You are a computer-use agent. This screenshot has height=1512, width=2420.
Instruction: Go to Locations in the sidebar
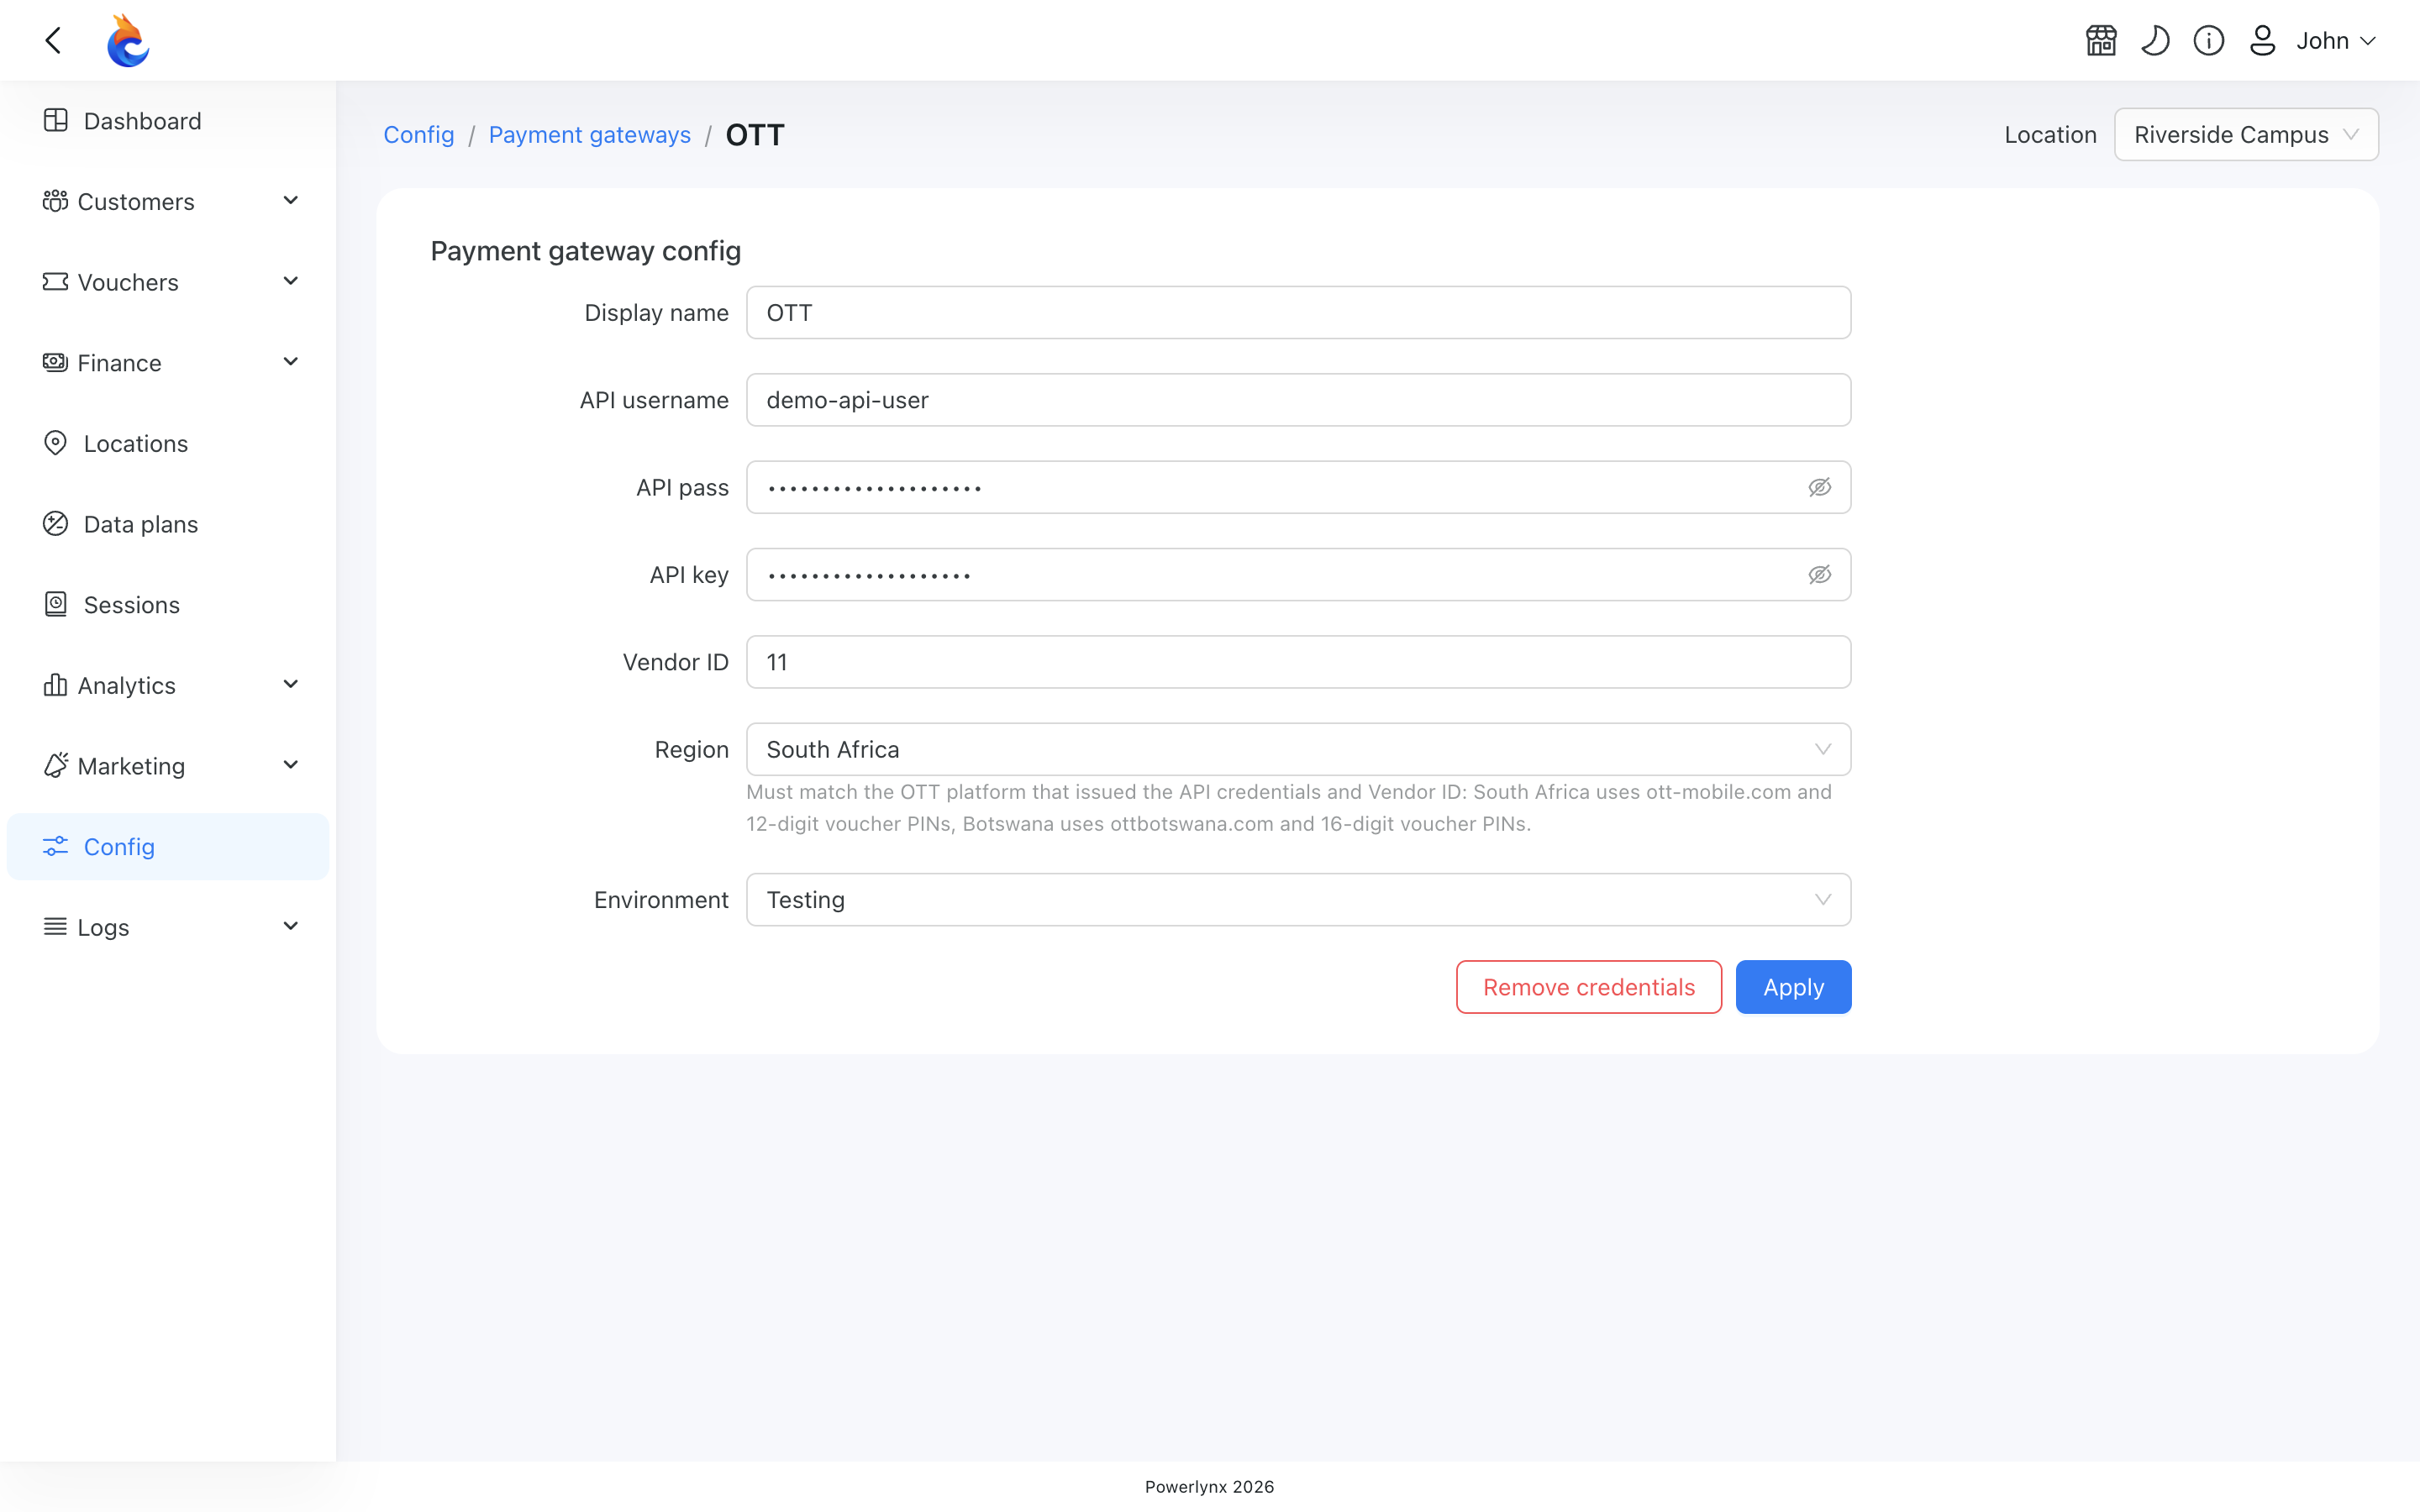click(x=168, y=443)
